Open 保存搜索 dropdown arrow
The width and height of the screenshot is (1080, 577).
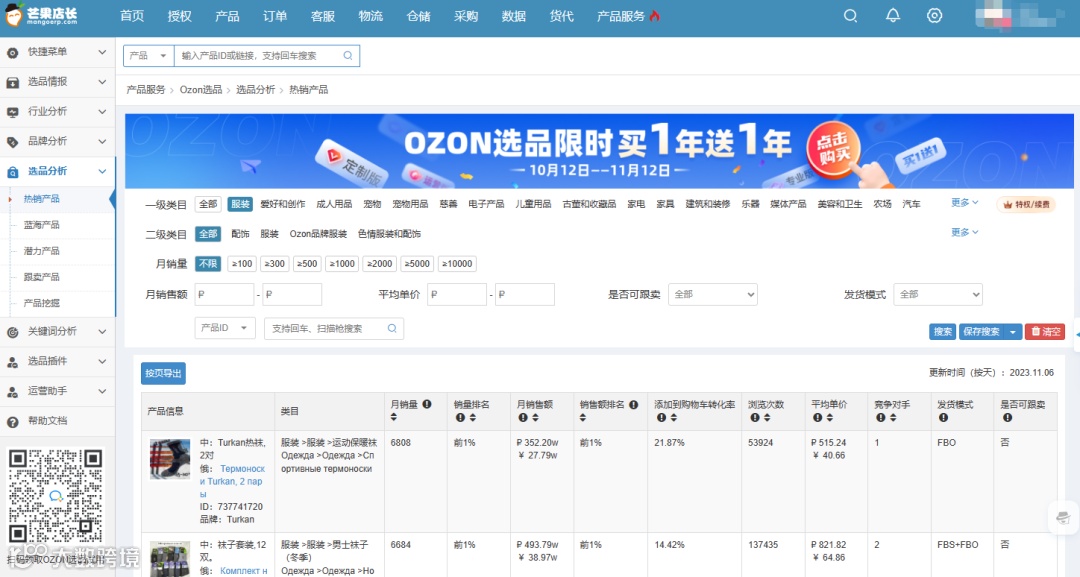click(1012, 332)
